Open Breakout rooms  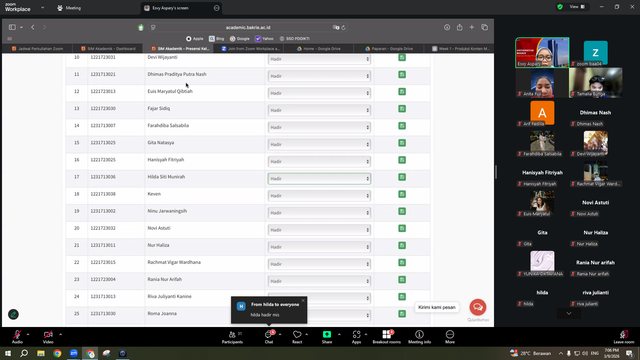387,337
